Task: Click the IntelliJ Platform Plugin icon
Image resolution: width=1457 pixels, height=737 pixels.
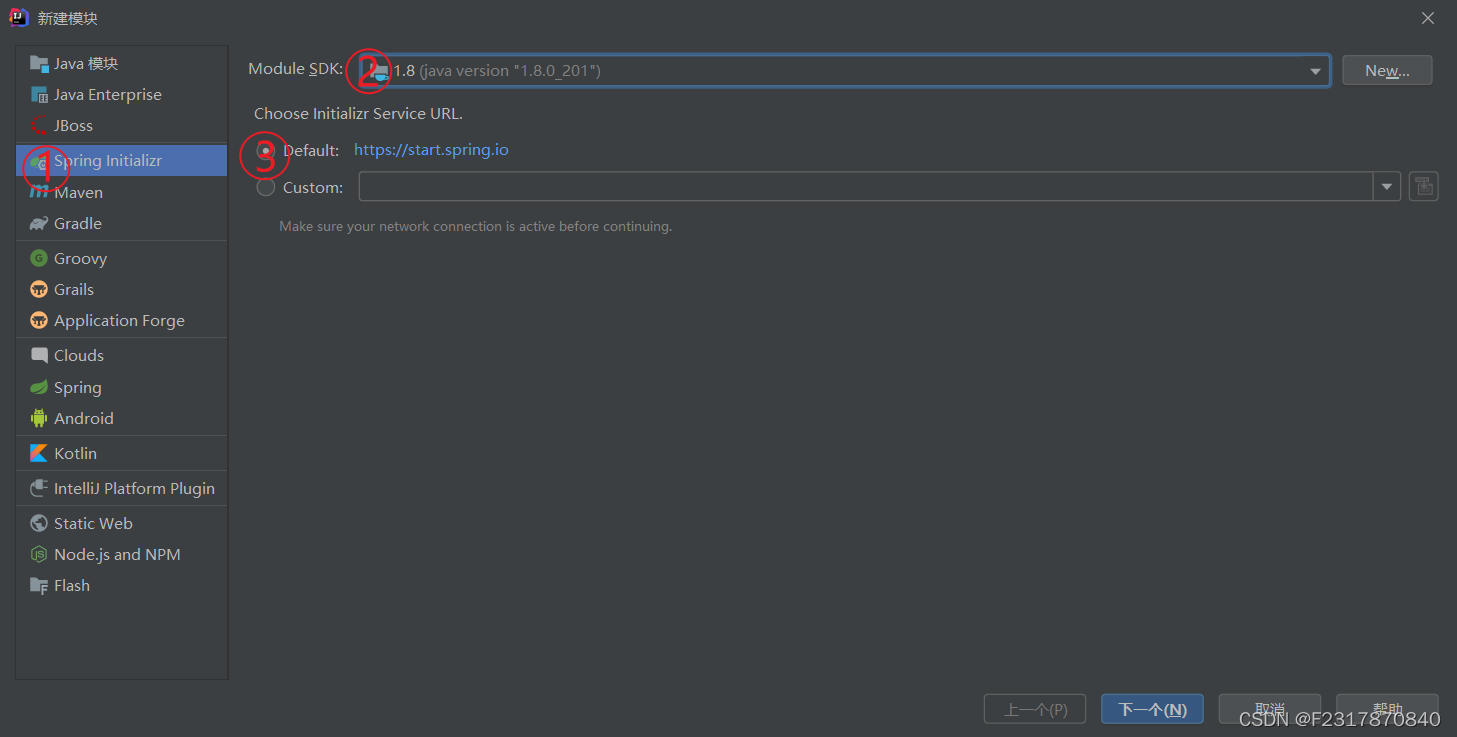Action: [39, 488]
